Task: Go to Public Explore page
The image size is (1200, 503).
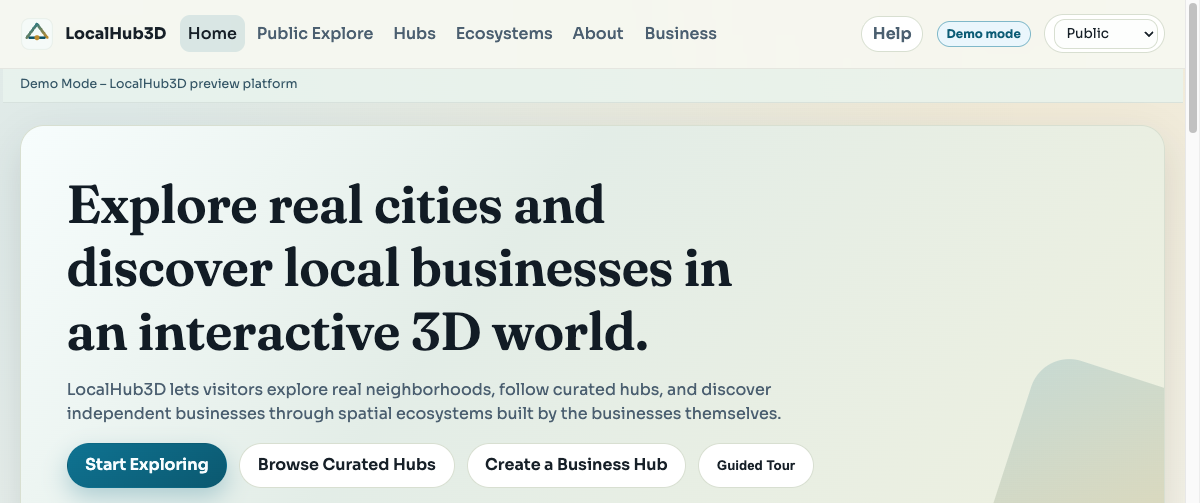Action: pyautogui.click(x=315, y=33)
